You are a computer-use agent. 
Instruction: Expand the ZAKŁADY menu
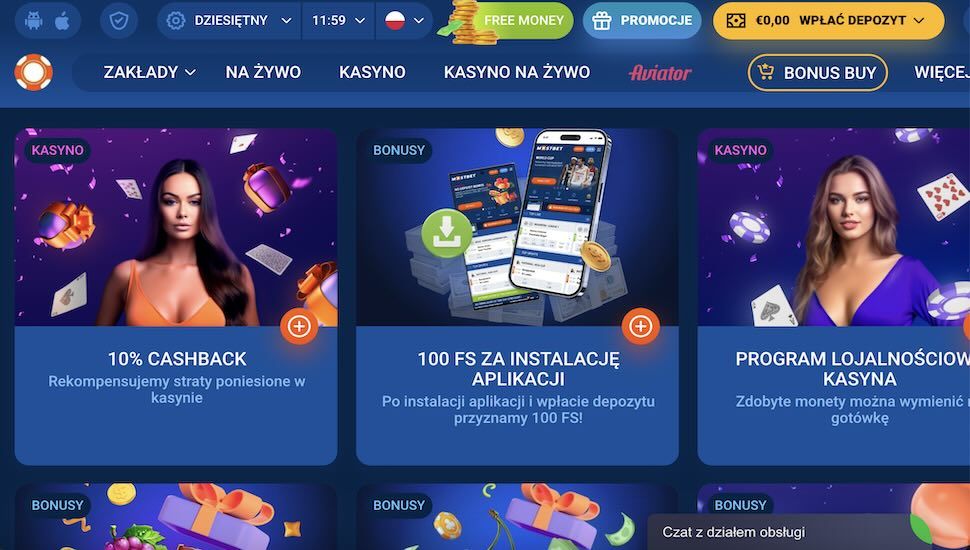[150, 72]
